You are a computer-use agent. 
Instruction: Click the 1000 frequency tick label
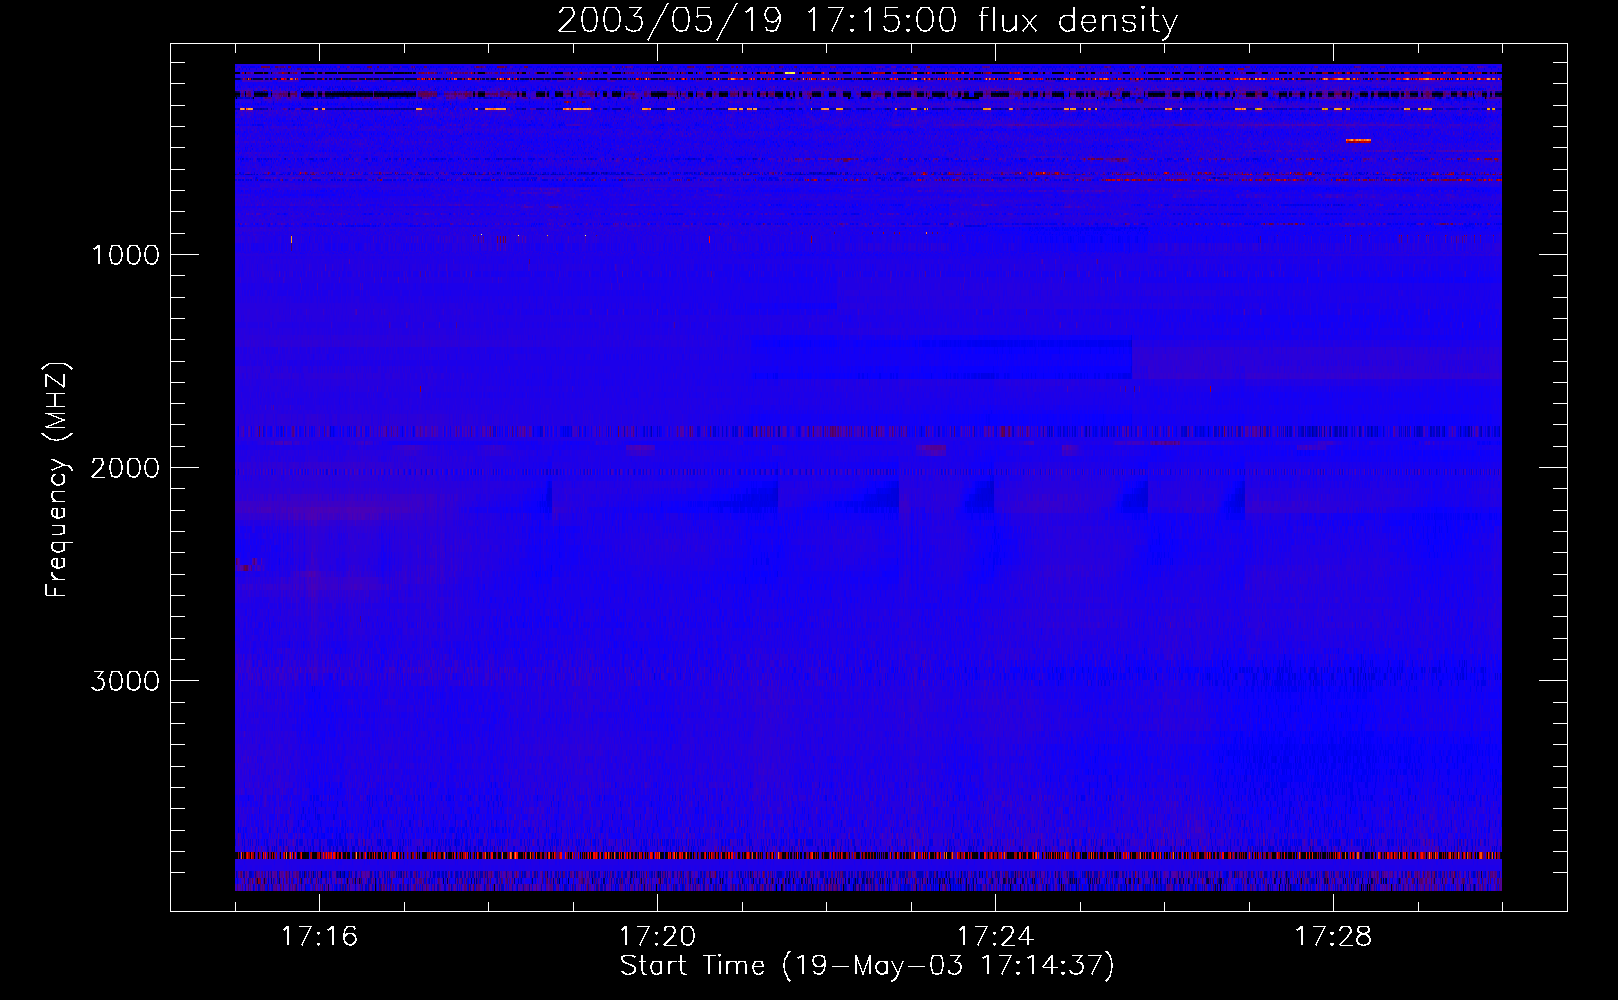click(125, 255)
